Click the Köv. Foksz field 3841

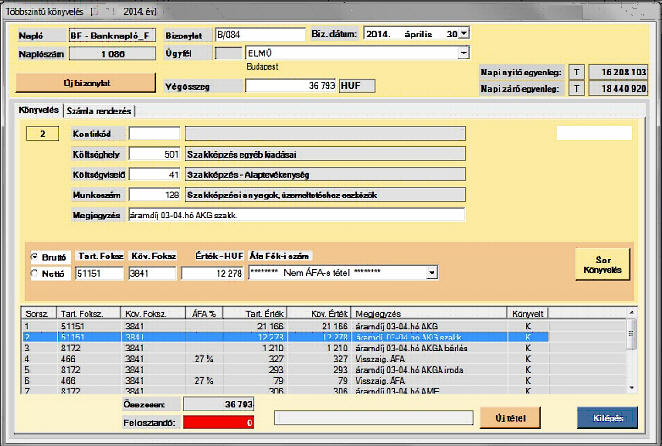[x=152, y=273]
